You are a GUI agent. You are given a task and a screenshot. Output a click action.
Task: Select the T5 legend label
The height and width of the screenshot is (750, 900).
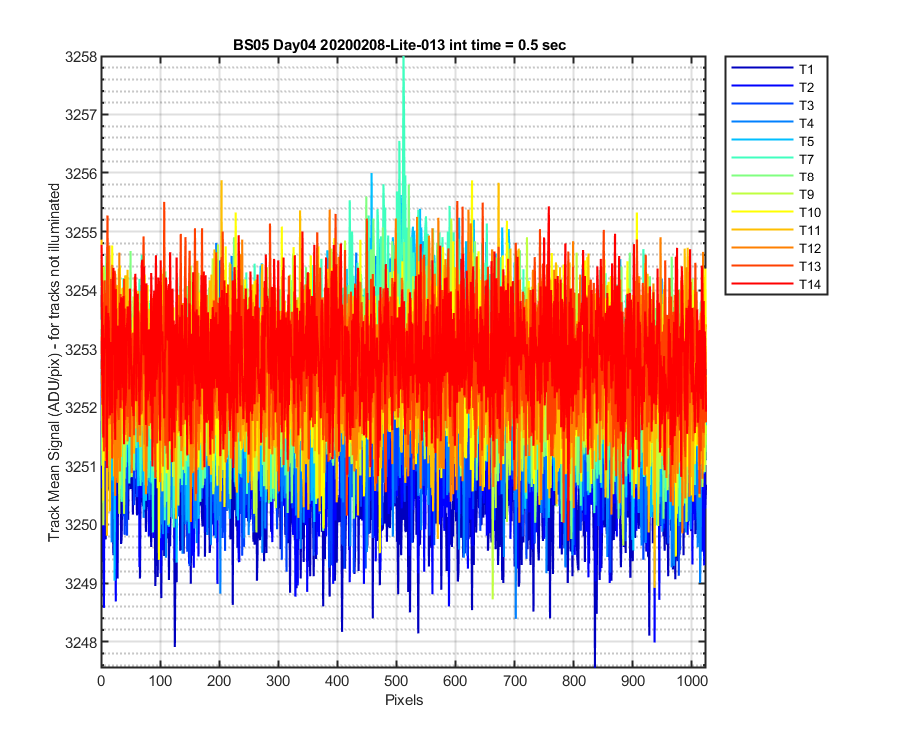(806, 141)
